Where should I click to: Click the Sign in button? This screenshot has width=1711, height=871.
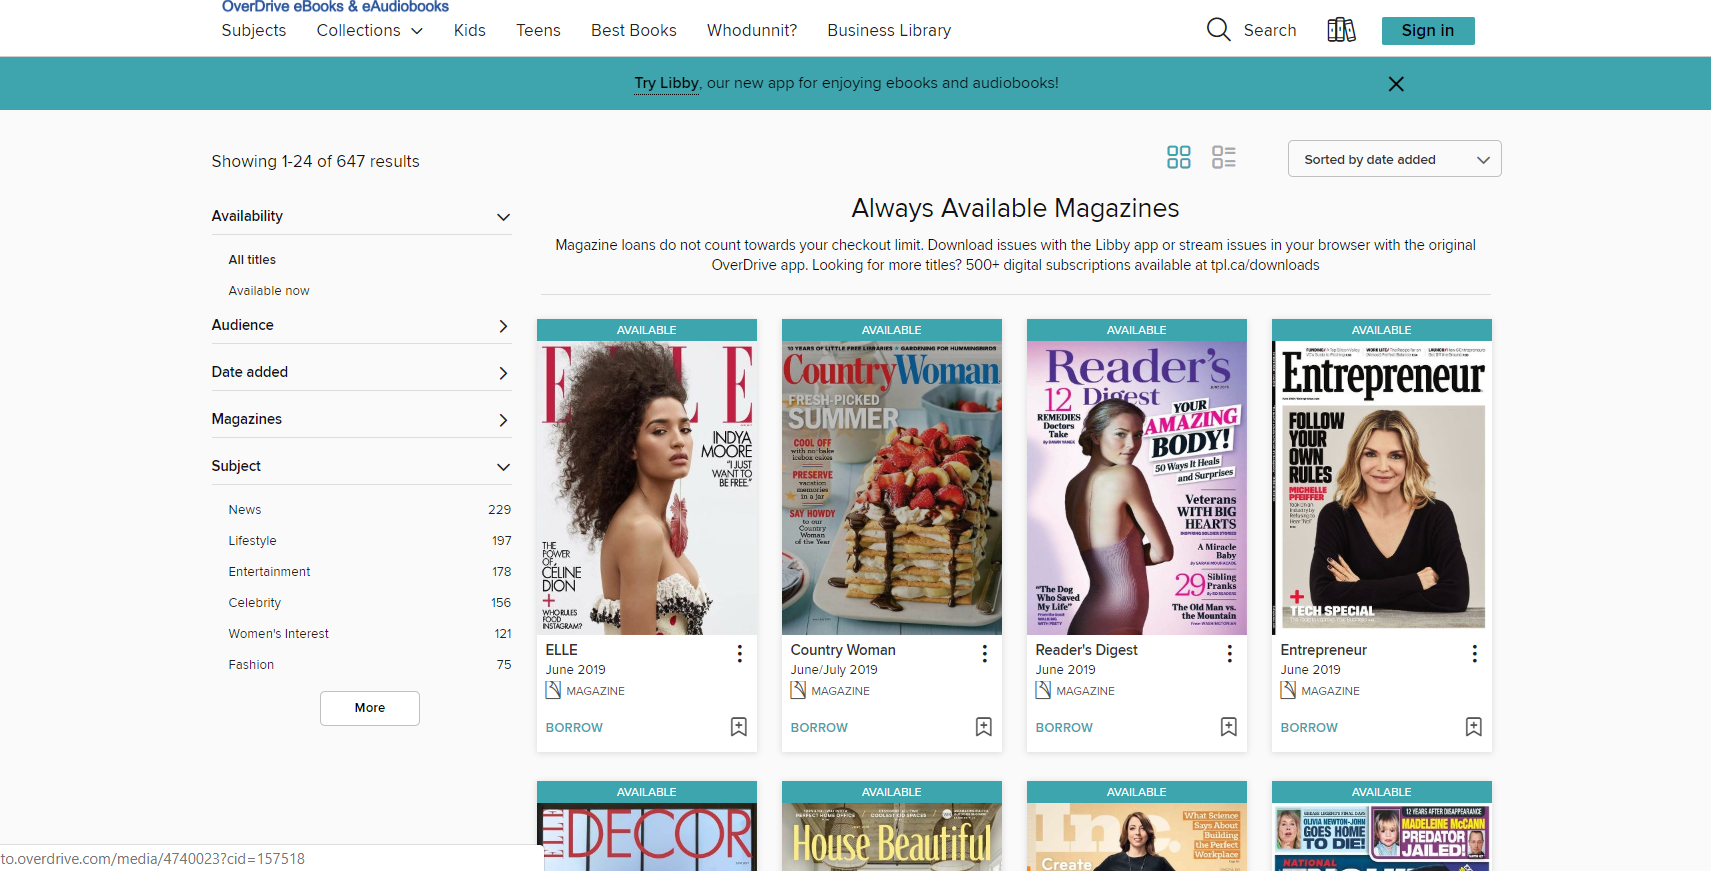[x=1428, y=30]
